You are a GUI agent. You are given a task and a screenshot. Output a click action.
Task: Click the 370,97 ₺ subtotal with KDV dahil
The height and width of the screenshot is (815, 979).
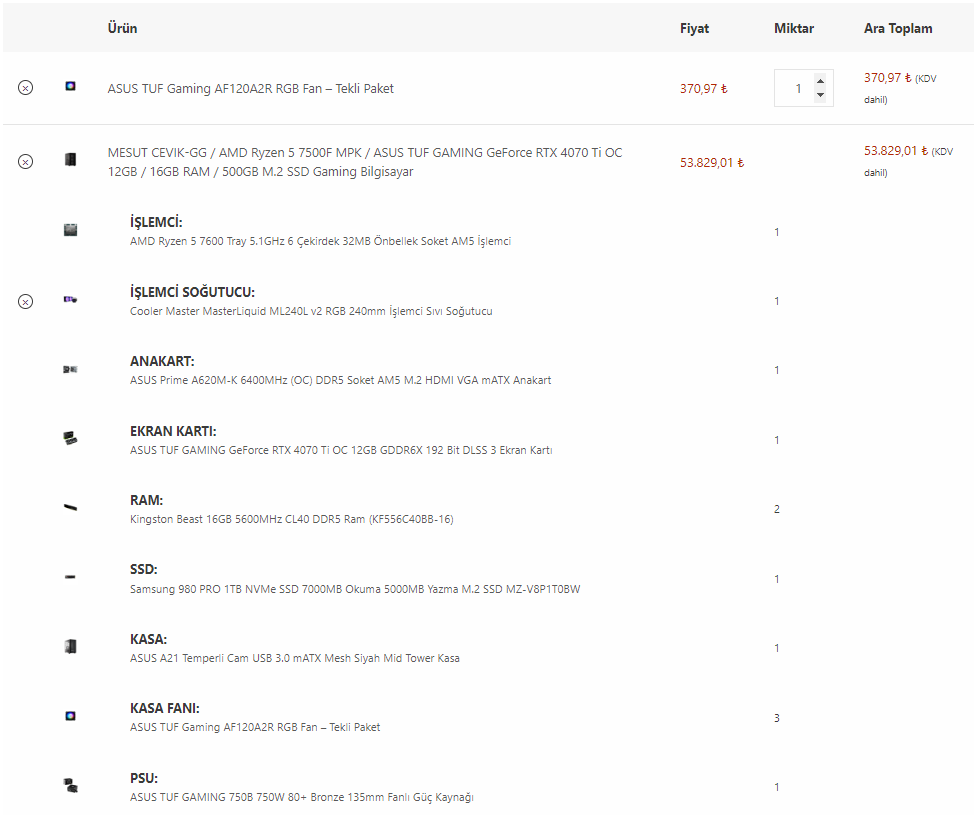[x=900, y=88]
